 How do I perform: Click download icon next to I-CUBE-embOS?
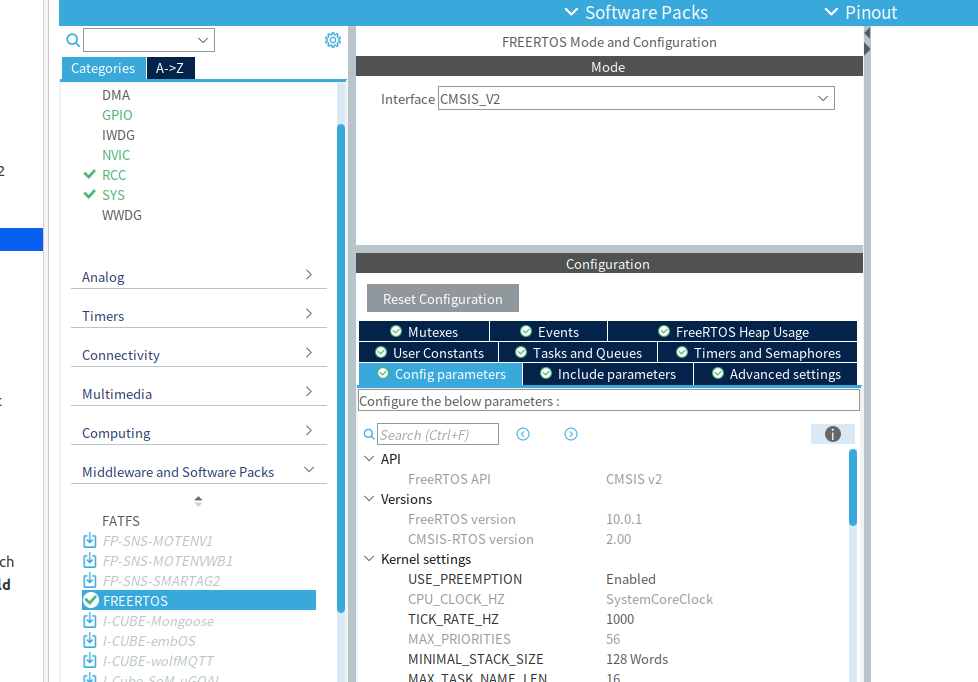(90, 641)
